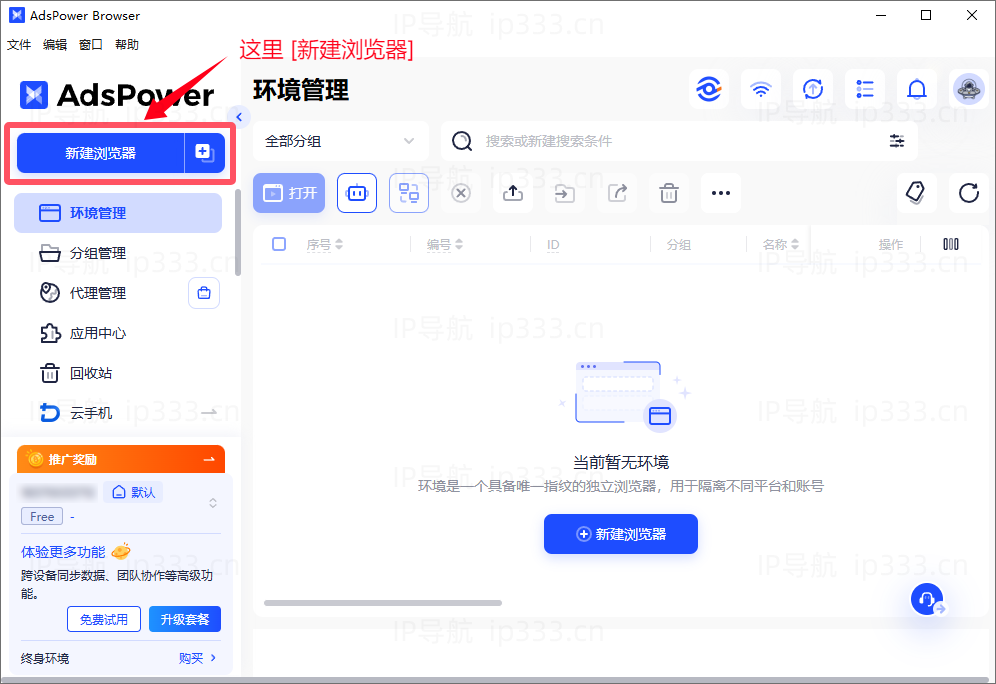
Task: Open the 文件 menu
Action: tap(19, 44)
